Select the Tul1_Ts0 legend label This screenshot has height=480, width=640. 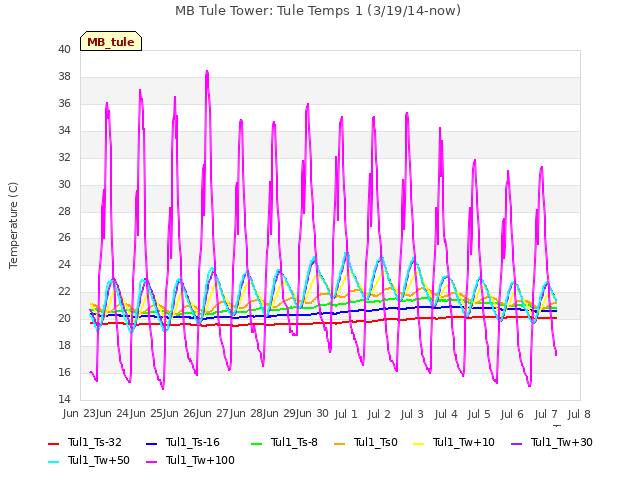pos(376,442)
